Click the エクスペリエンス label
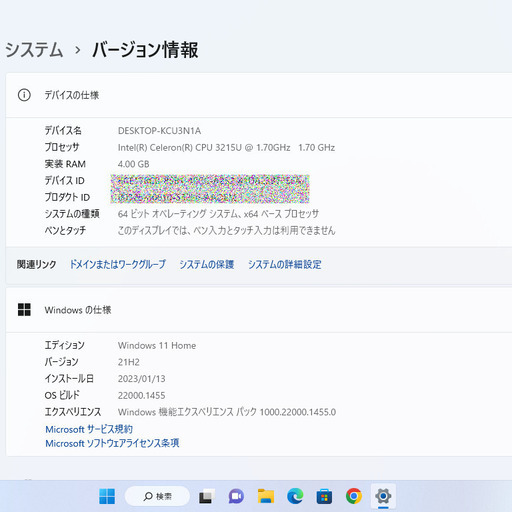512x512 pixels. coord(73,412)
